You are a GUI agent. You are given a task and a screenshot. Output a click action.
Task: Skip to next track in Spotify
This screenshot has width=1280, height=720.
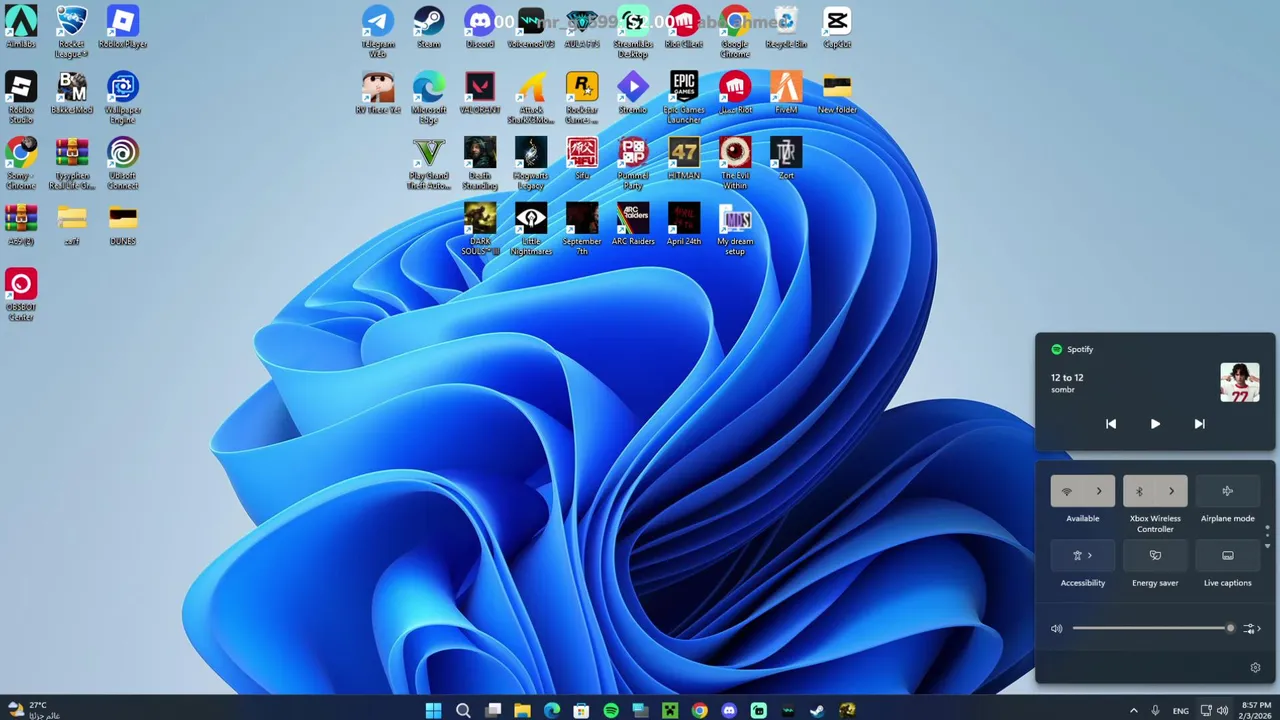(1199, 424)
